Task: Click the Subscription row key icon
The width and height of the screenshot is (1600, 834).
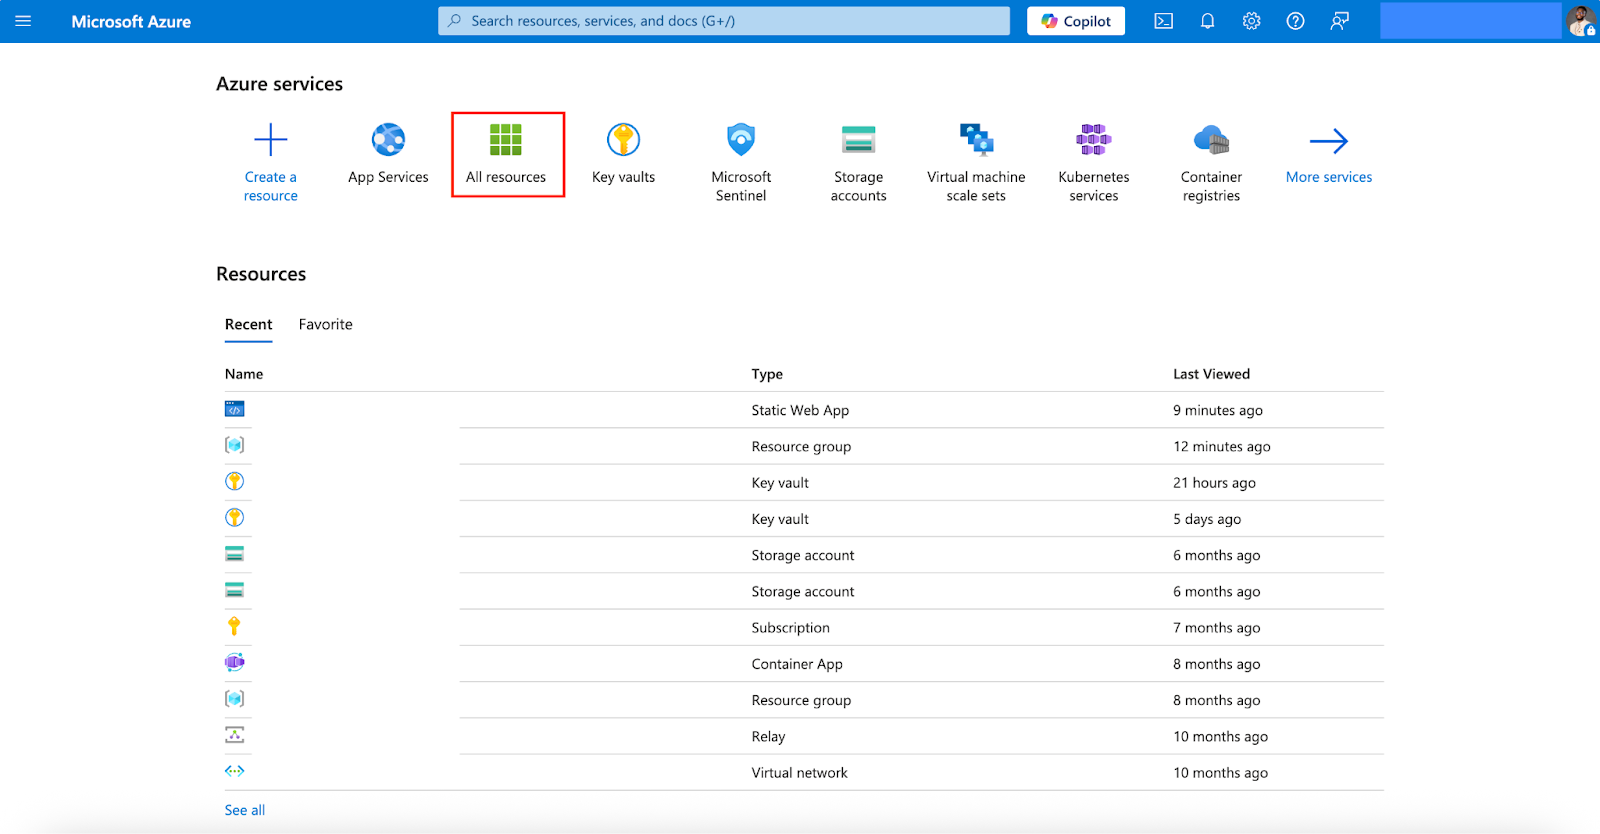Action: [235, 626]
